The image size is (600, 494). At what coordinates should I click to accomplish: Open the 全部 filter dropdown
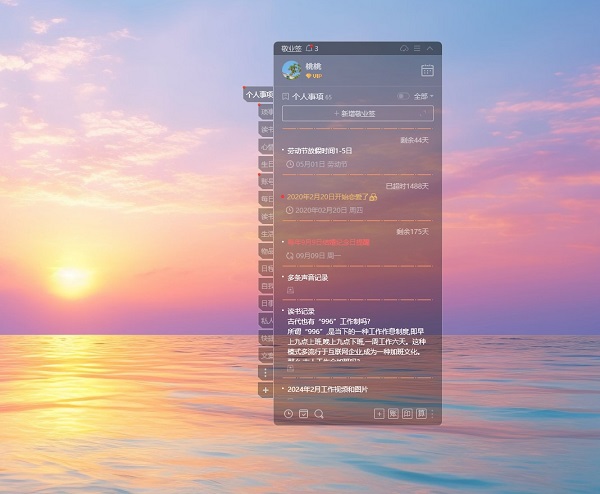coord(423,96)
